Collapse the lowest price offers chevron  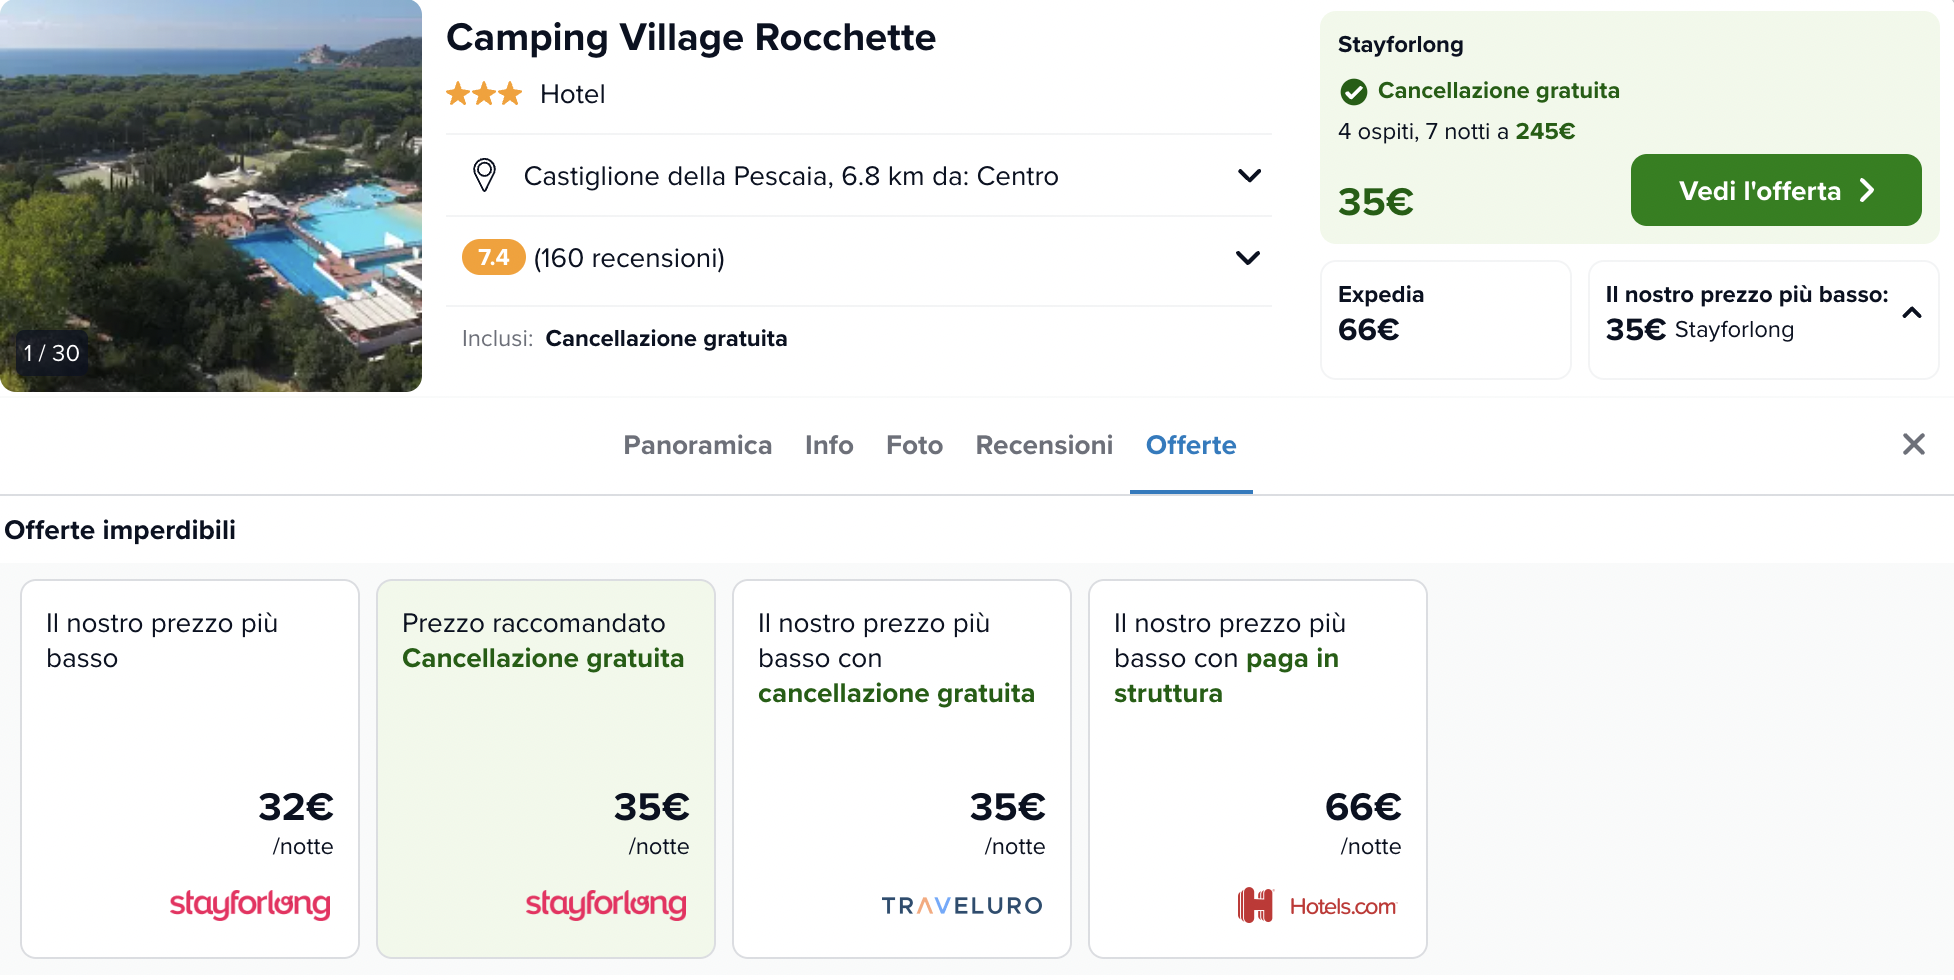(x=1911, y=313)
